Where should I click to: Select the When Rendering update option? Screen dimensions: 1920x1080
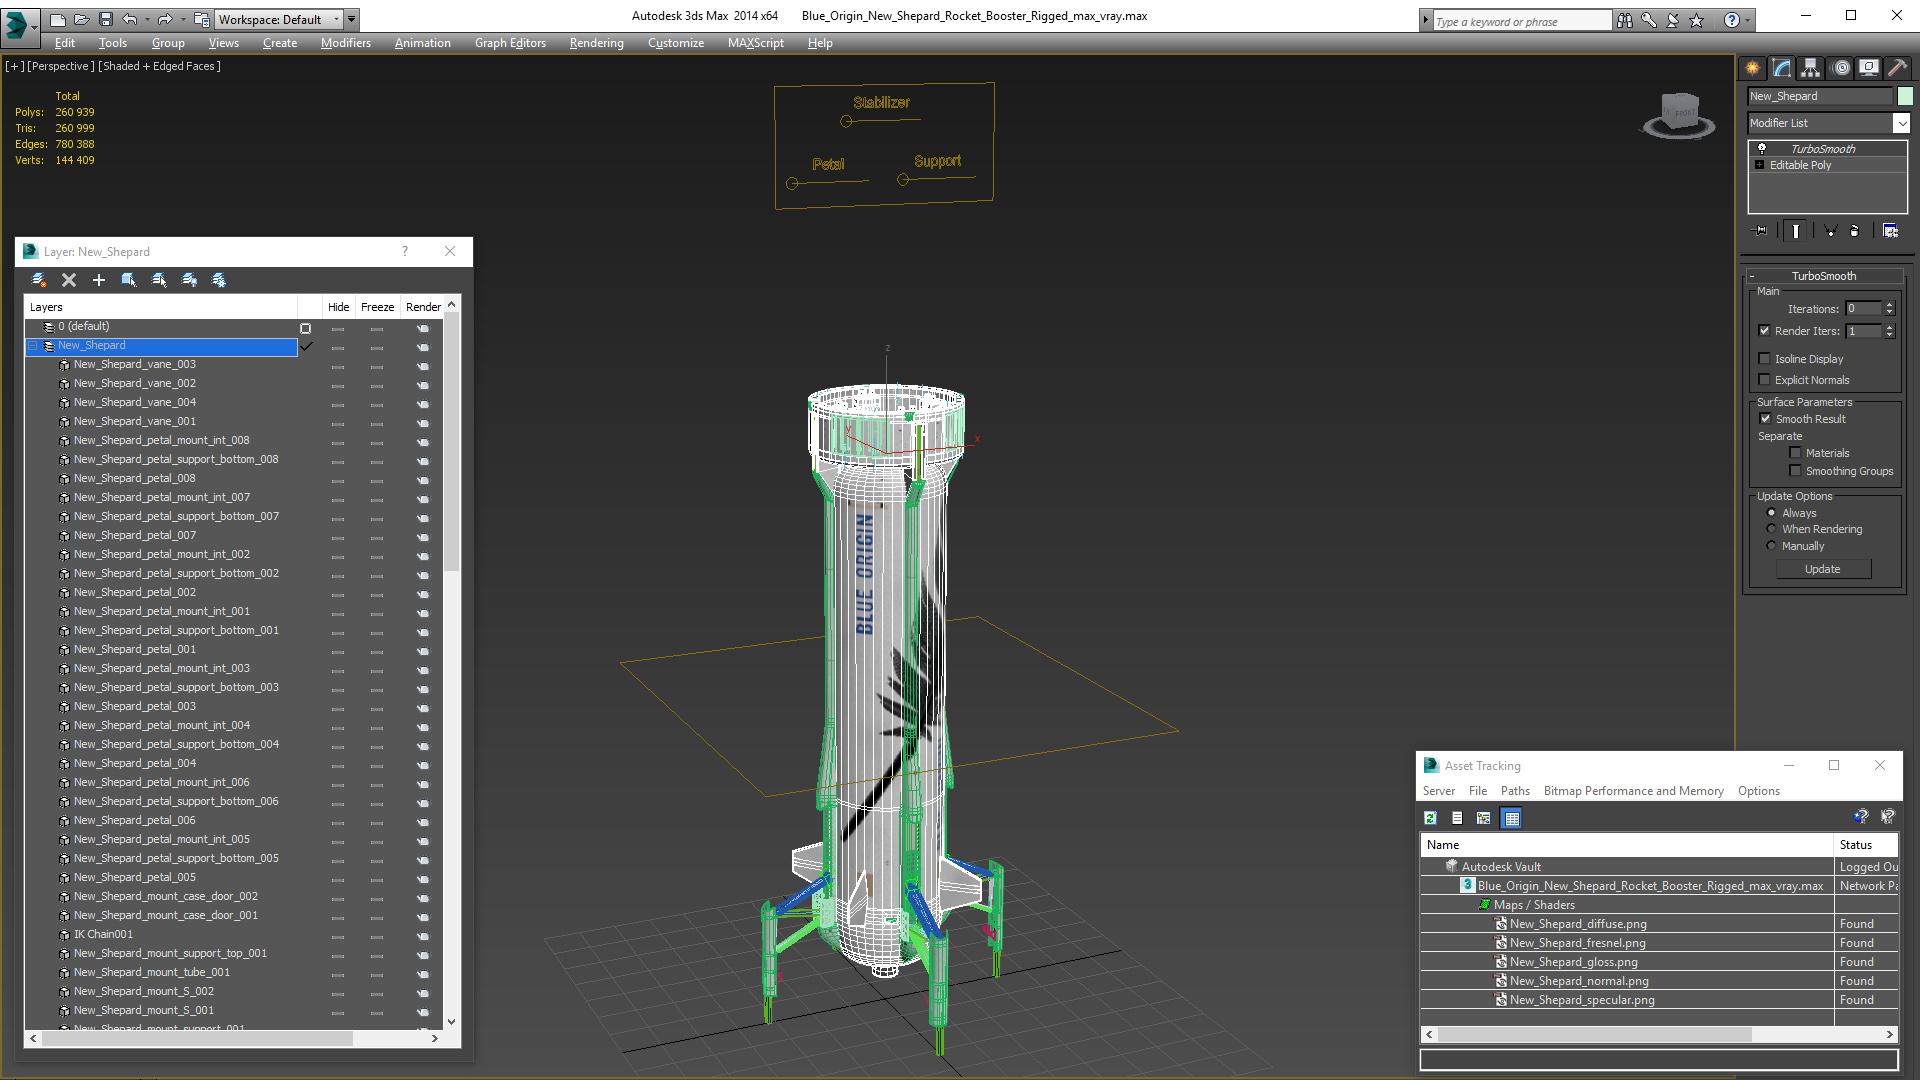(x=1772, y=529)
